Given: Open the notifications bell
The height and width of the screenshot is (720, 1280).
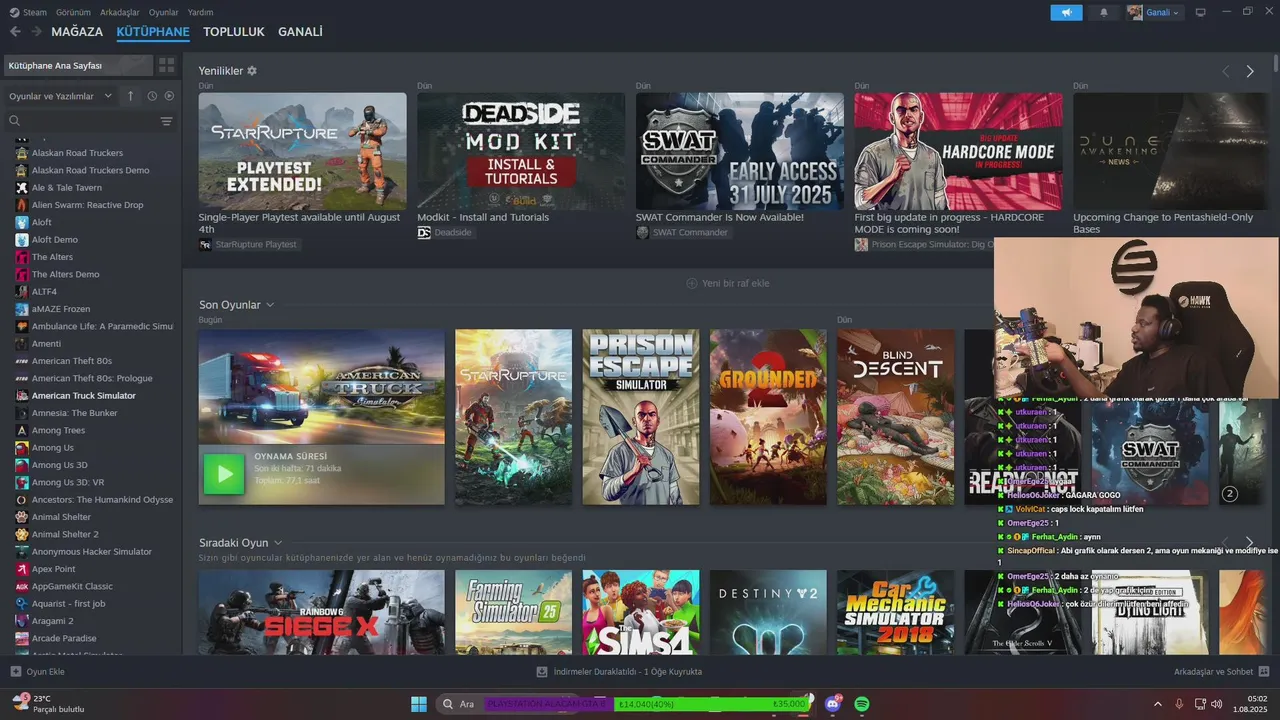Looking at the screenshot, I should coord(1104,12).
